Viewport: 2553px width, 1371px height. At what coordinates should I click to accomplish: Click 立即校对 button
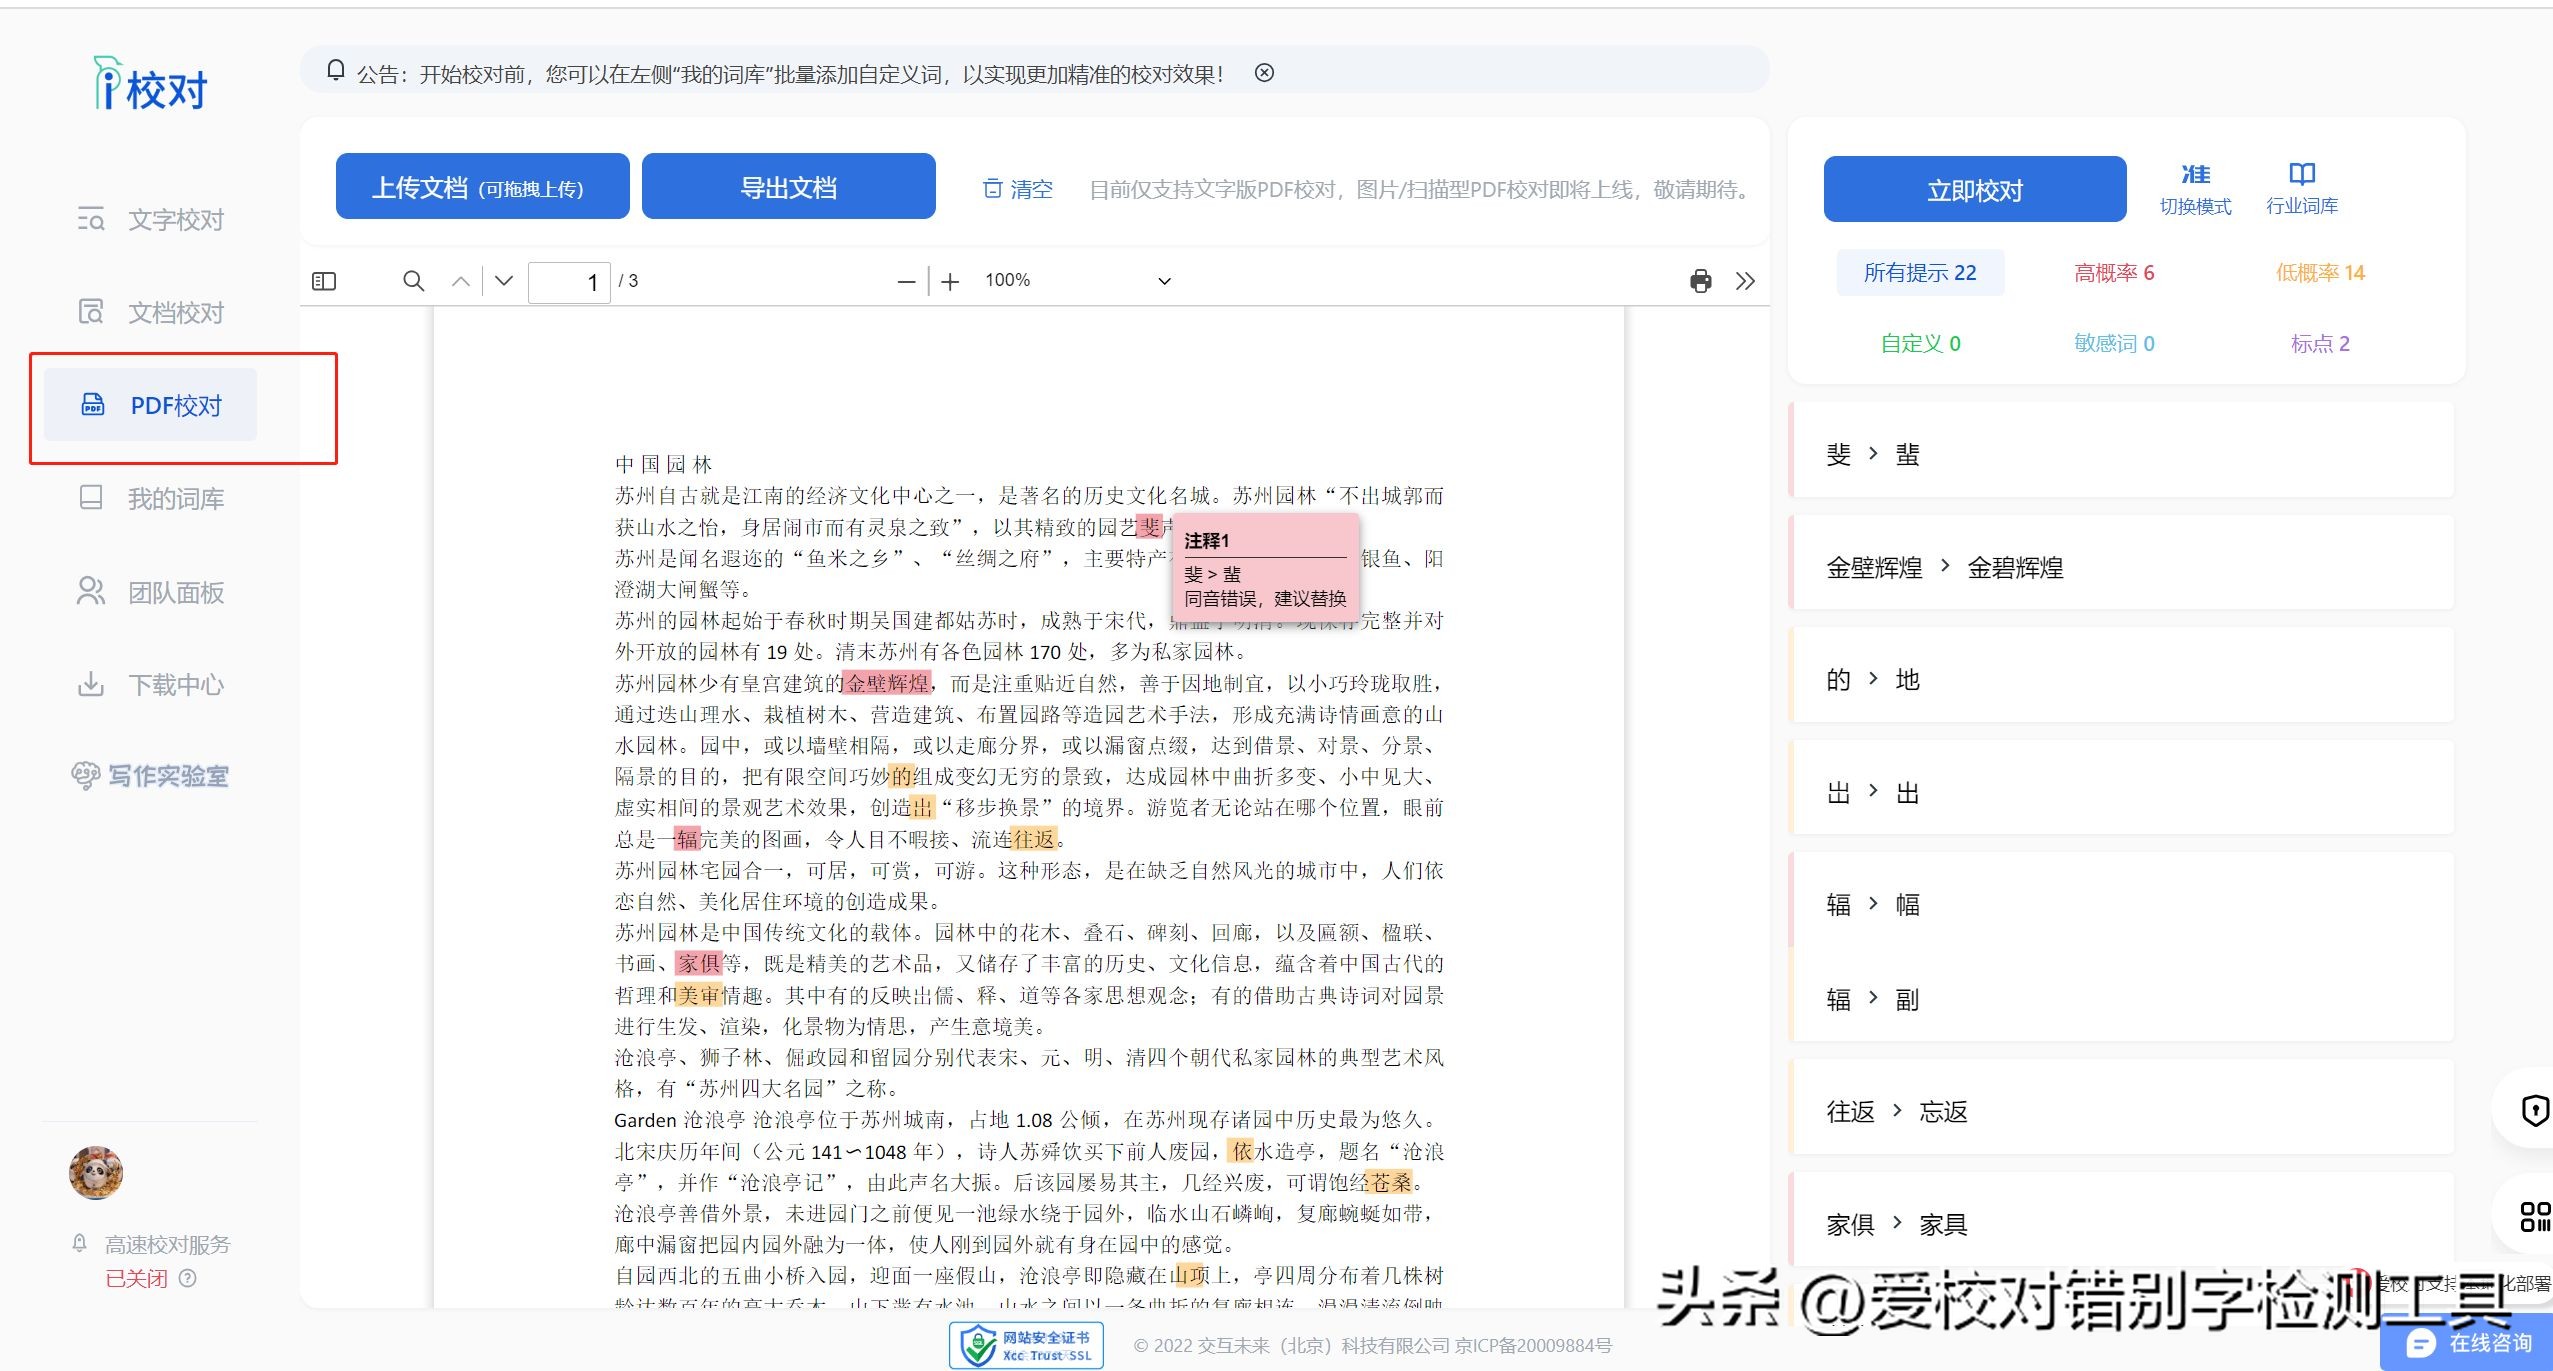point(1974,189)
